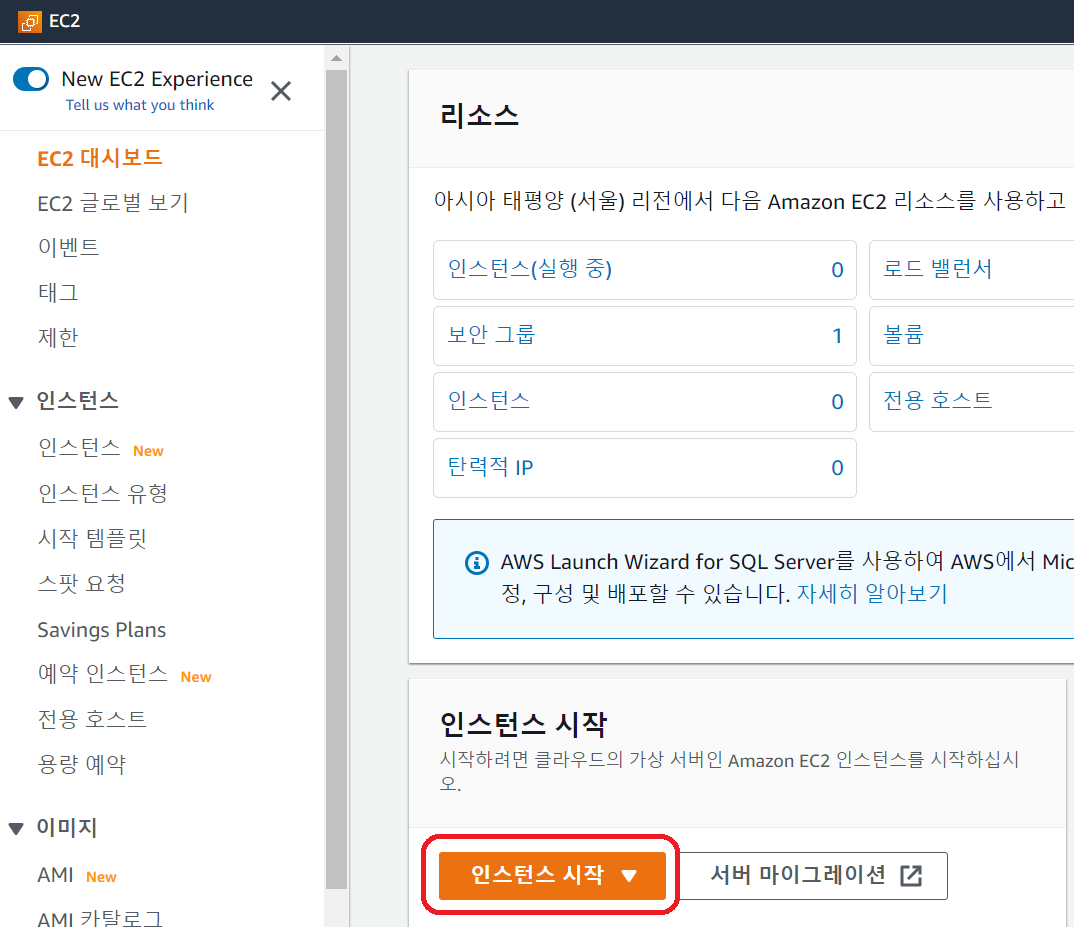Toggle the New EC2 Experience switch

(x=31, y=79)
